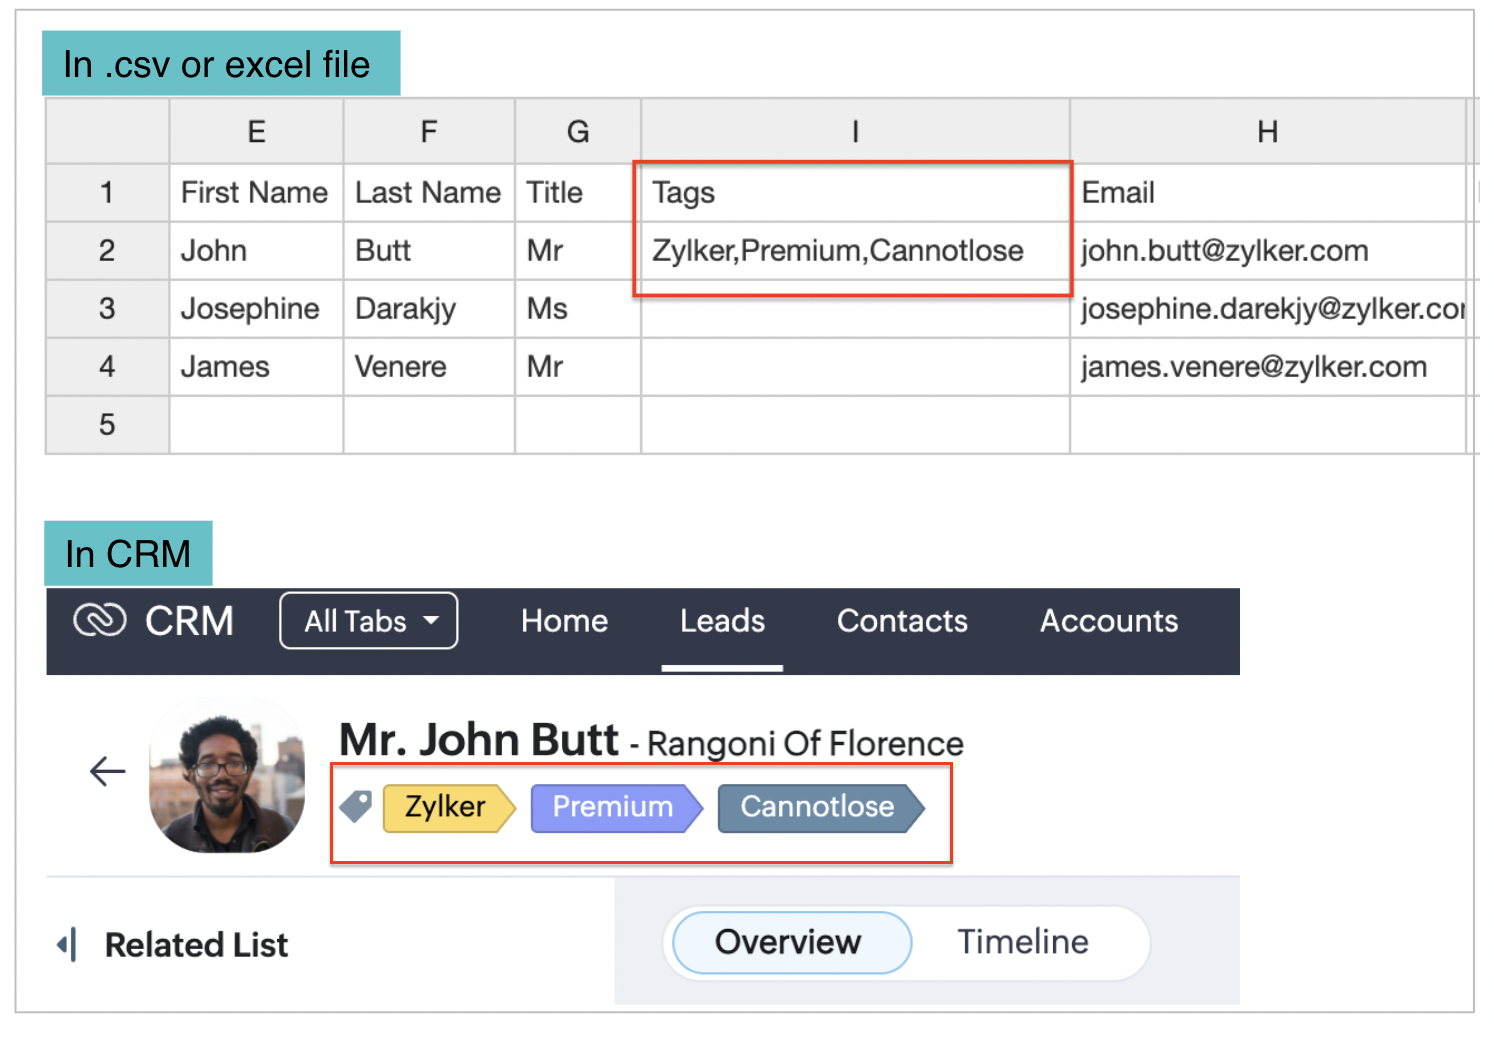This screenshot has height=1046, width=1494.
Task: Click the tag icon beside Zylker
Action: [x=355, y=806]
